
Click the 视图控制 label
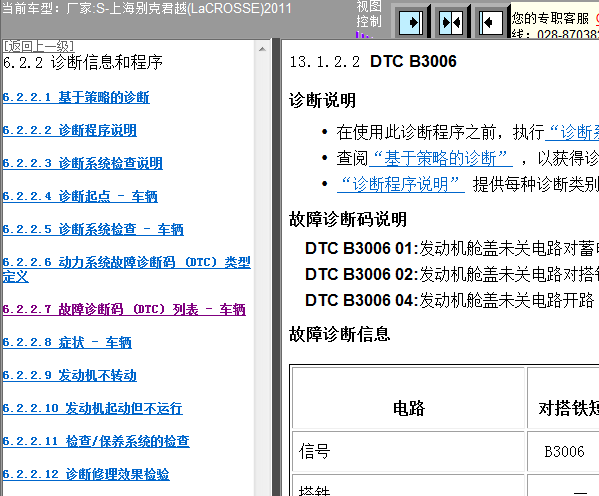tap(369, 14)
